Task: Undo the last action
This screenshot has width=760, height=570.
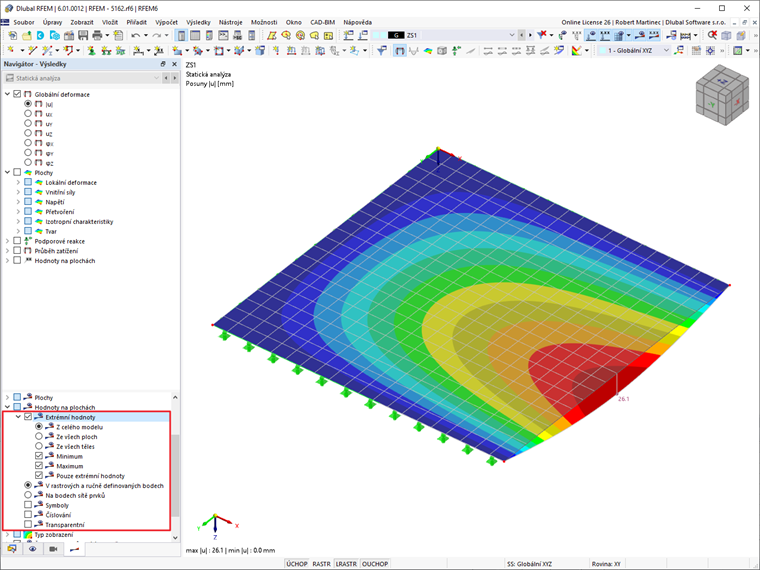Action: pyautogui.click(x=136, y=35)
